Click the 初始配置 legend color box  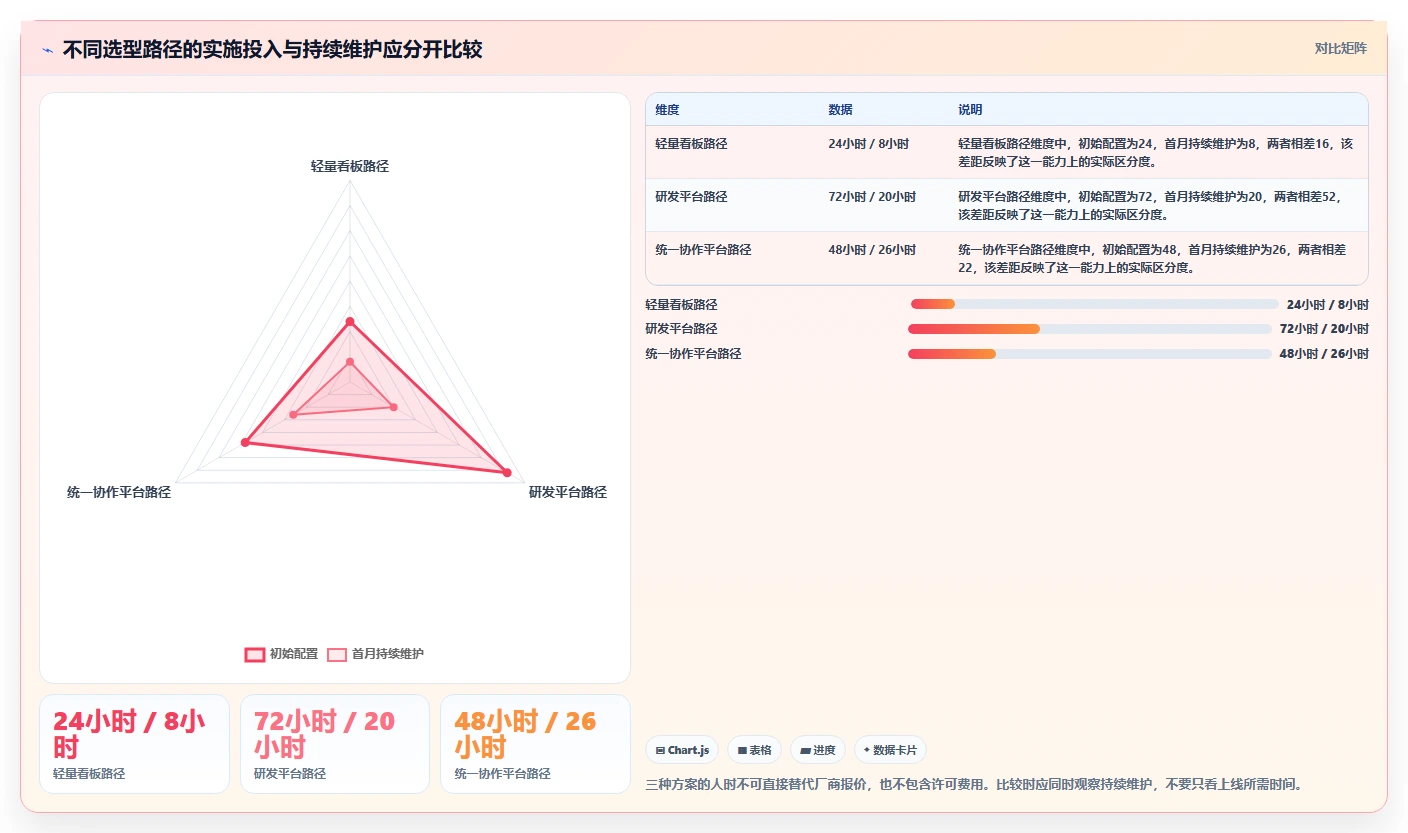[255, 654]
